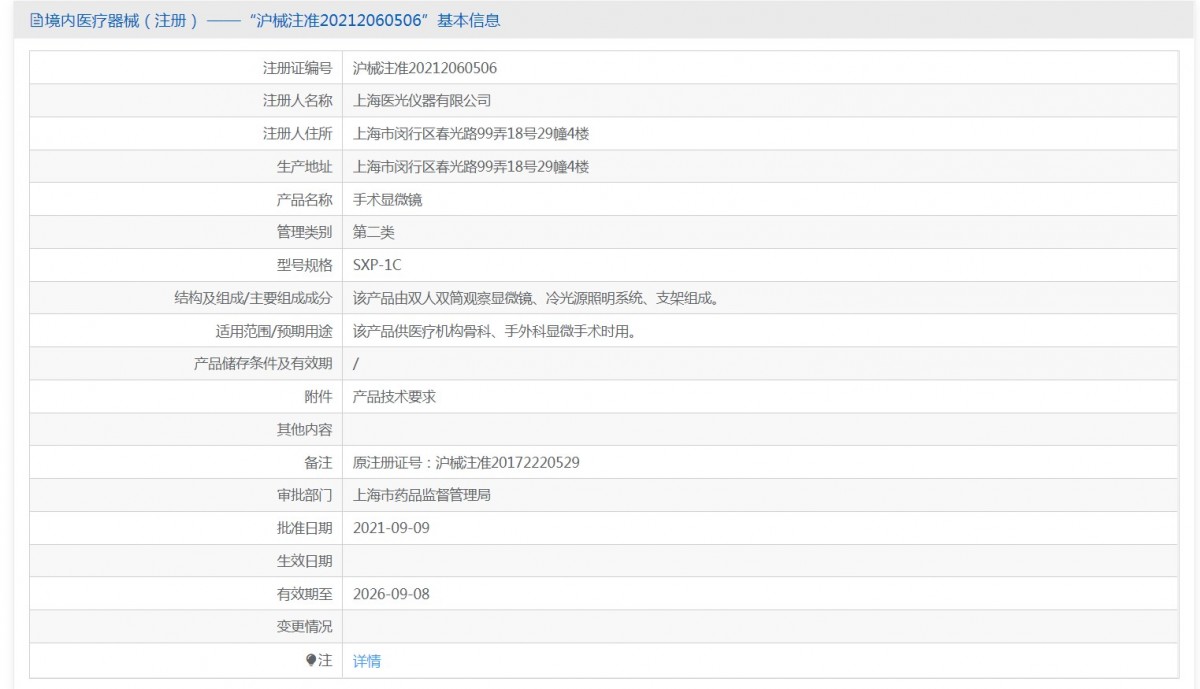Open the 详情 link in the 注 row
1200x689 pixels.
click(x=367, y=661)
